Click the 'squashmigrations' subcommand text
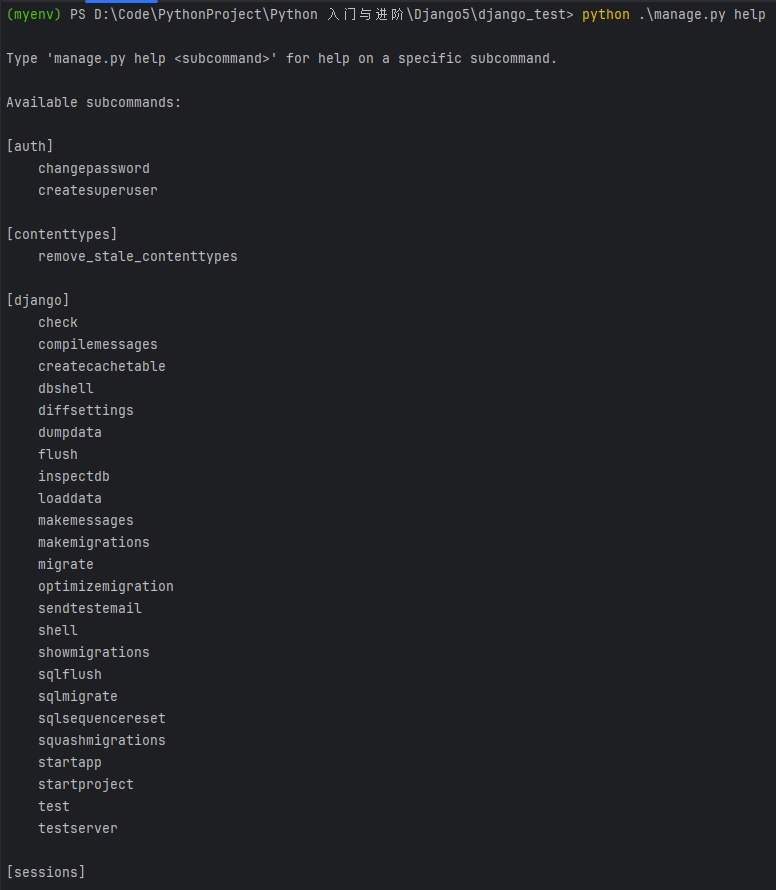Image resolution: width=776 pixels, height=890 pixels. point(102,741)
